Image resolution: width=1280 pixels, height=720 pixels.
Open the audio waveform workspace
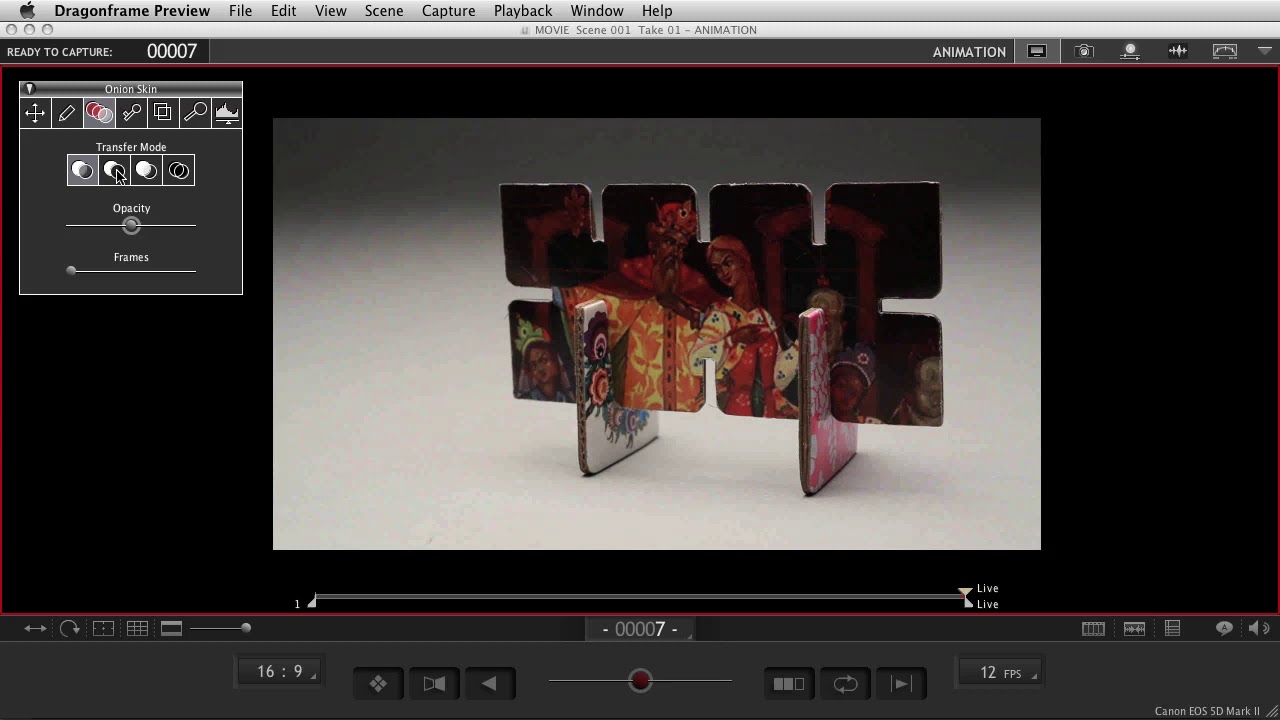[x=1178, y=51]
